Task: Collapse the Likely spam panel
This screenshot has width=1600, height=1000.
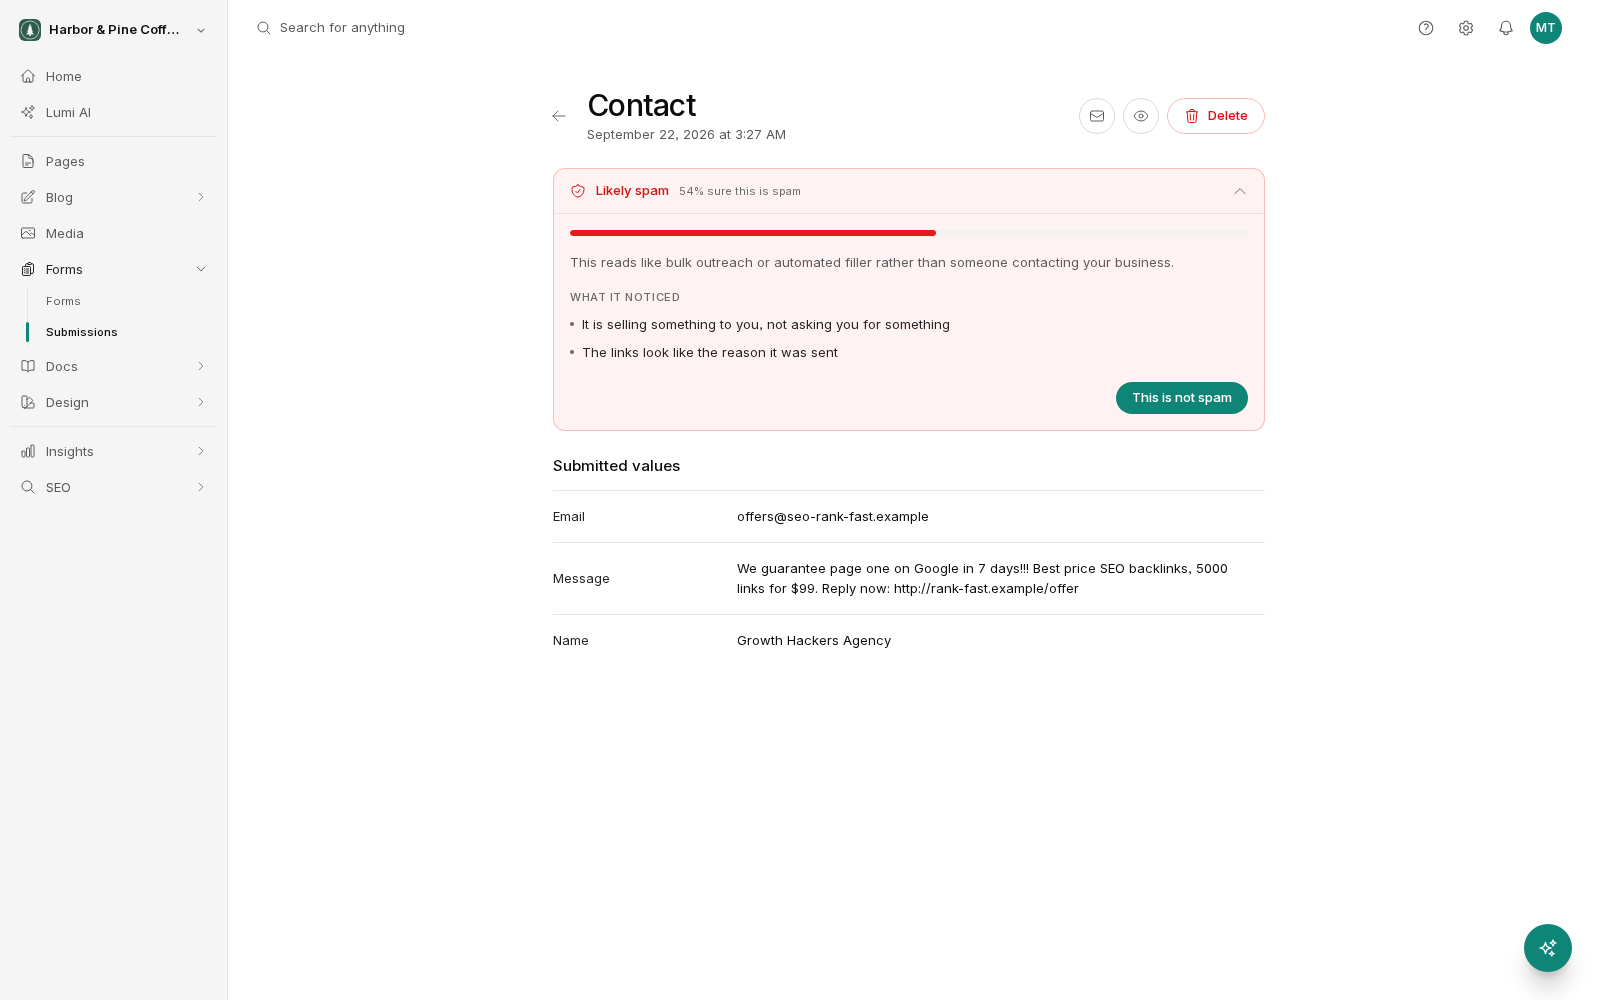Action: point(1240,191)
